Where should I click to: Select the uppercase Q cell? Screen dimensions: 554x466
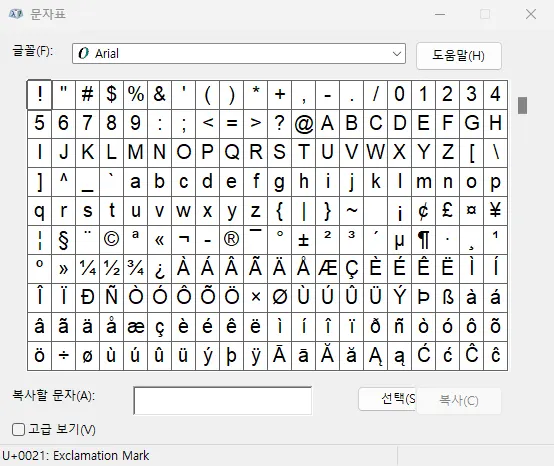[231, 153]
